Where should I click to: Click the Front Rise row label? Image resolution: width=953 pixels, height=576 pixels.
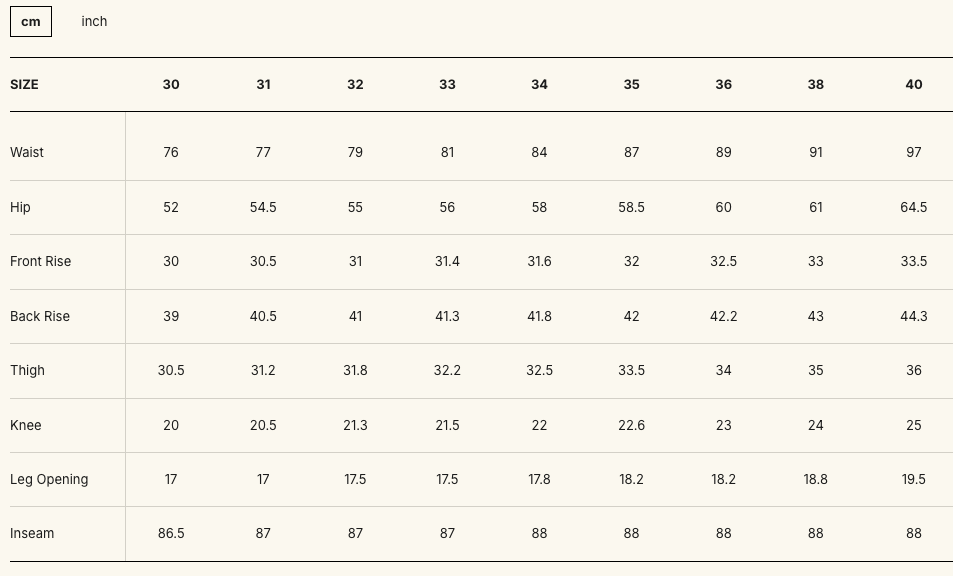[x=40, y=262]
